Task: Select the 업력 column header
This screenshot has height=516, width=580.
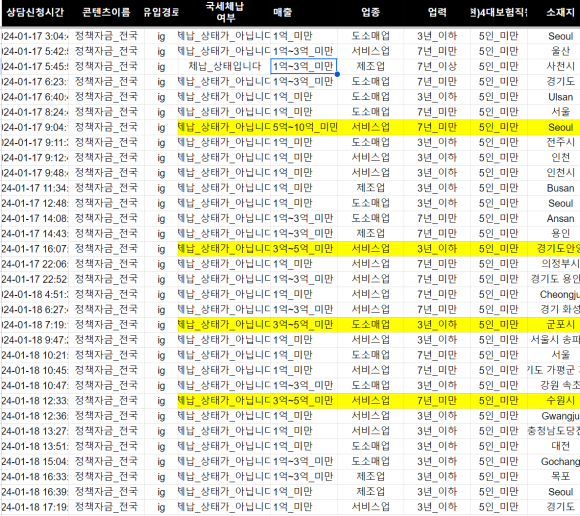Action: click(x=437, y=13)
